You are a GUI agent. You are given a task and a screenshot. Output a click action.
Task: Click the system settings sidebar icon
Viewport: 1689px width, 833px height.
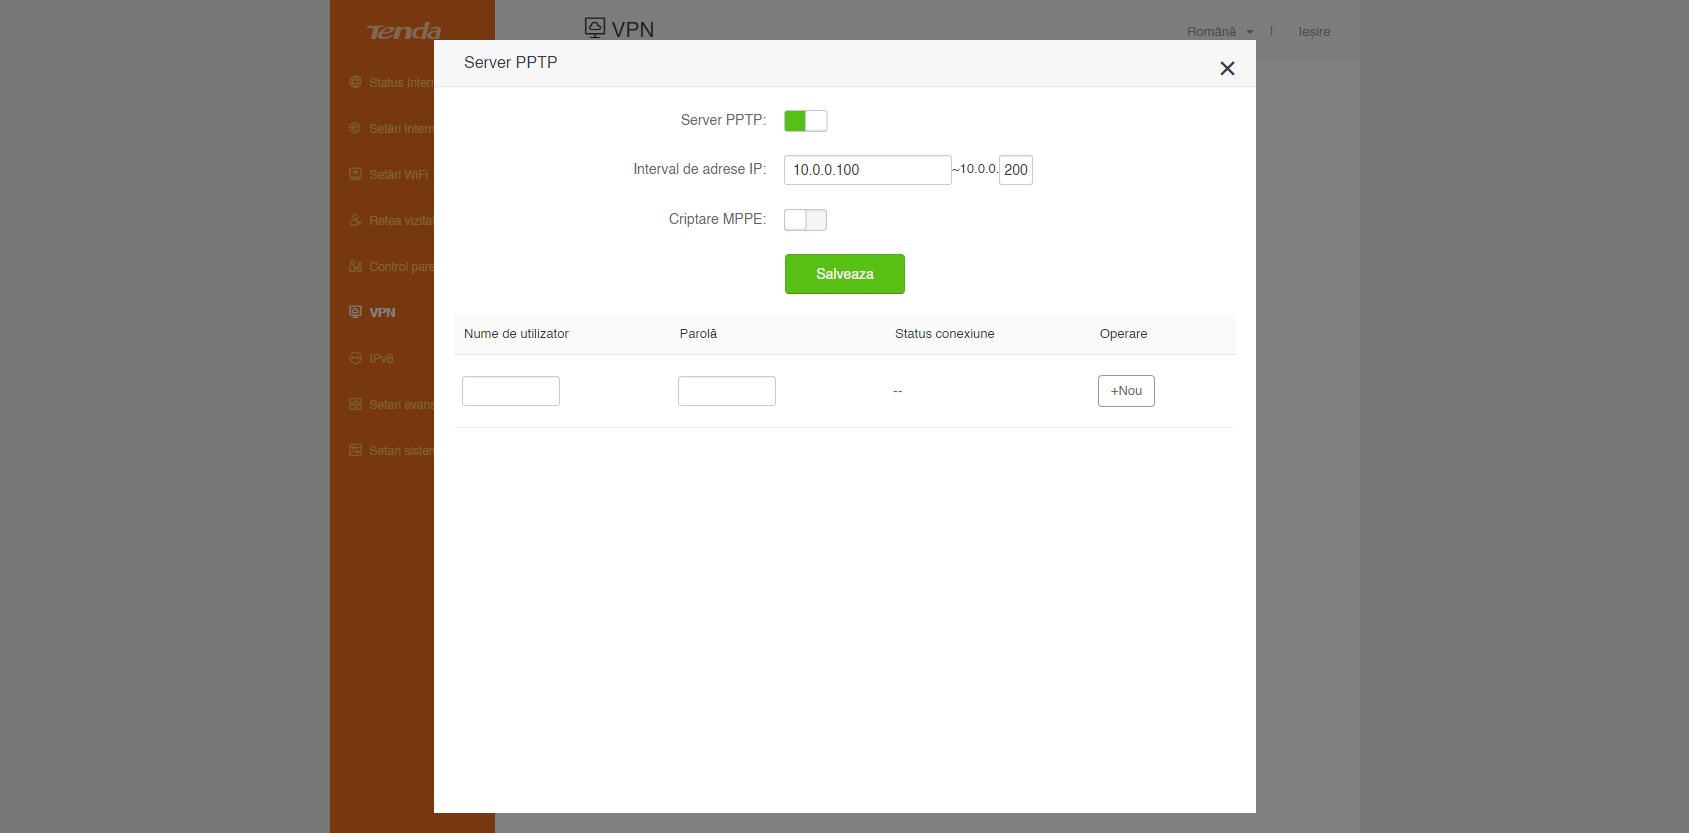pyautogui.click(x=355, y=450)
